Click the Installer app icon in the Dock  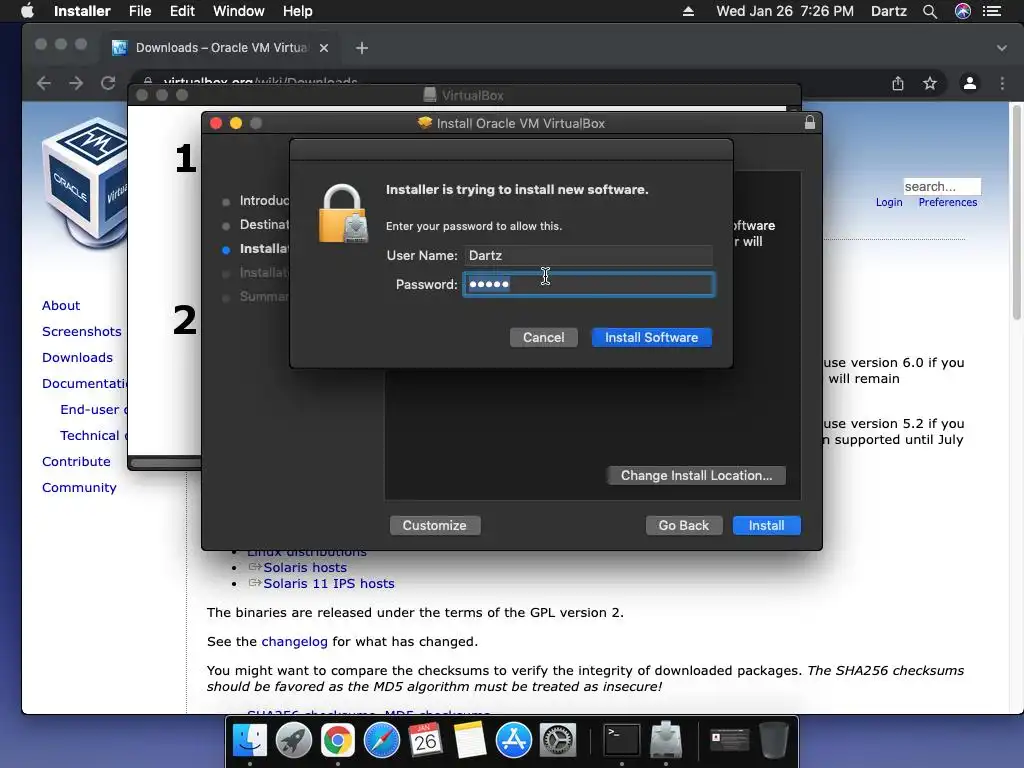tap(665, 741)
